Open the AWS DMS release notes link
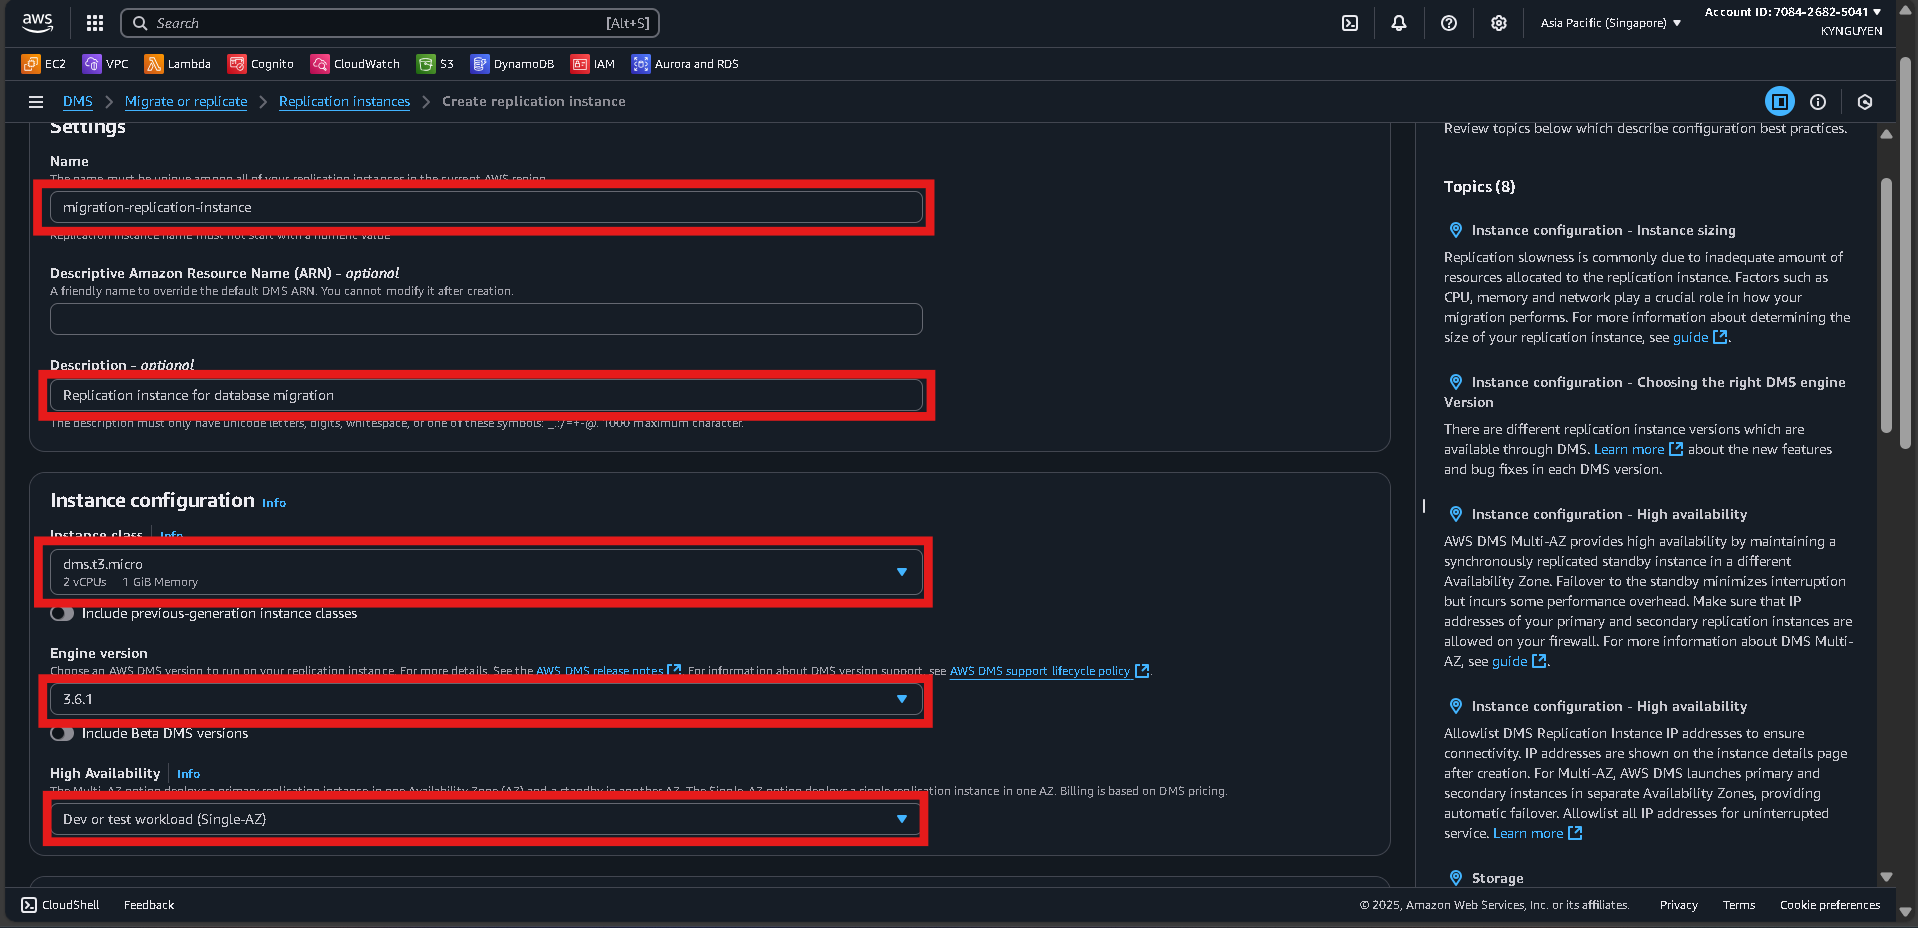 coord(599,671)
